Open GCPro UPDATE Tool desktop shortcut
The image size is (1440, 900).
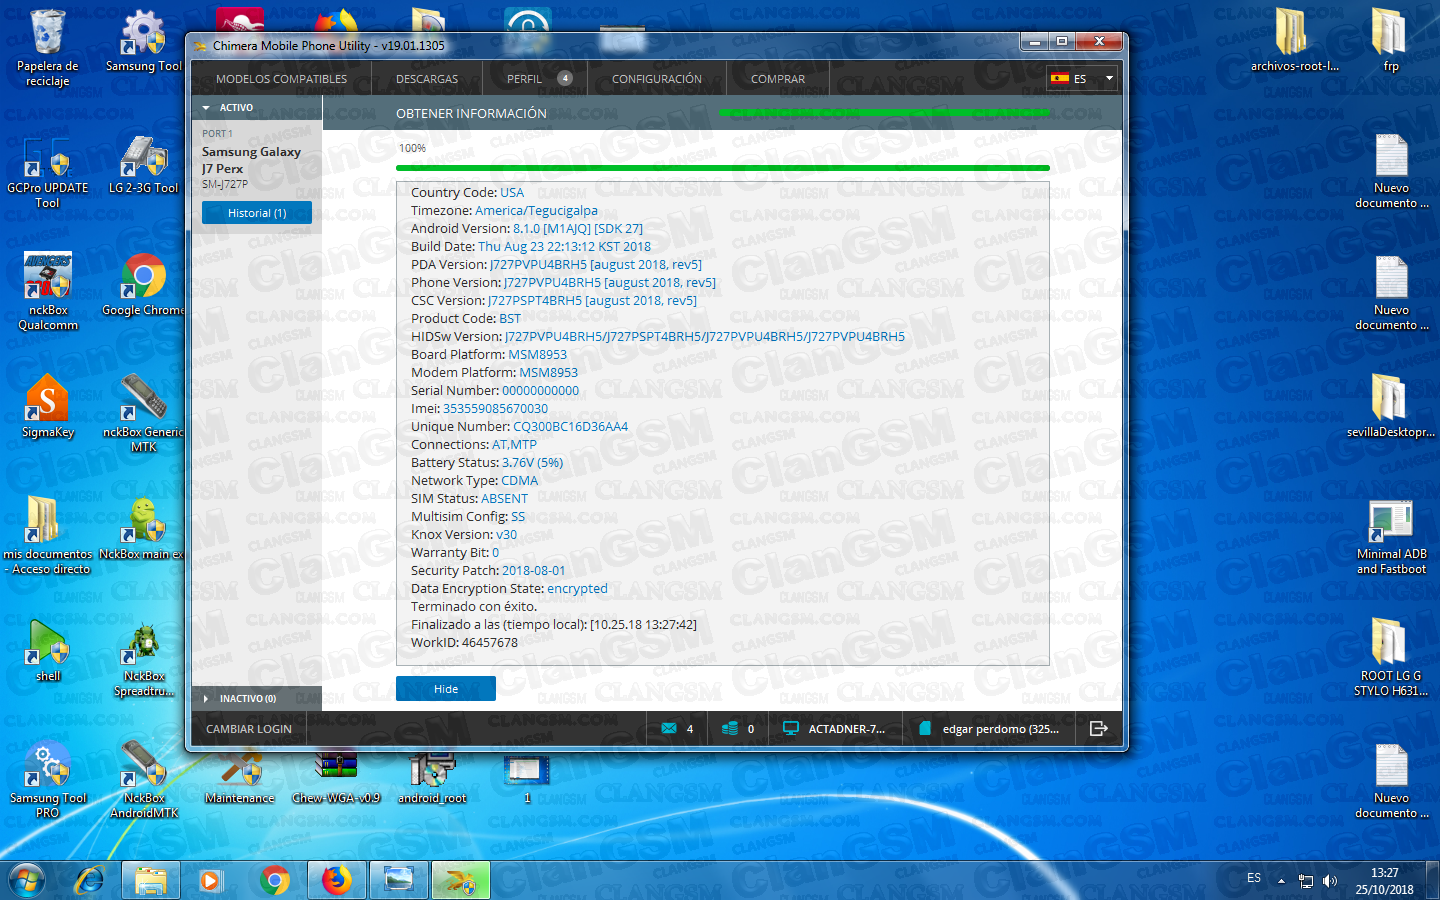(x=47, y=172)
